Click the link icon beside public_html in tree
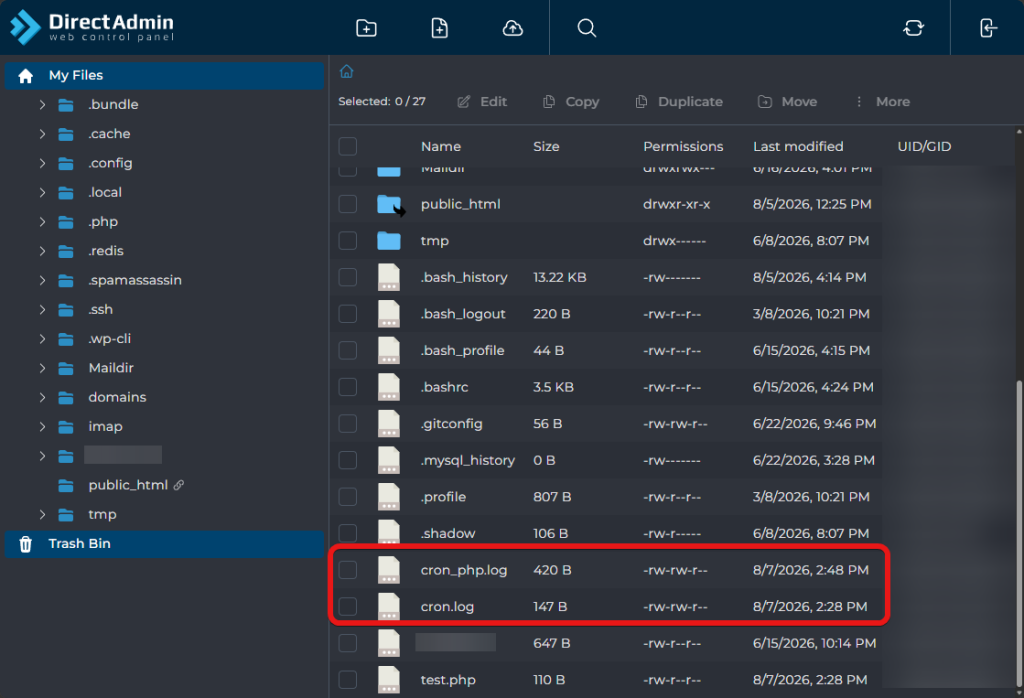This screenshot has width=1024, height=698. 179,485
